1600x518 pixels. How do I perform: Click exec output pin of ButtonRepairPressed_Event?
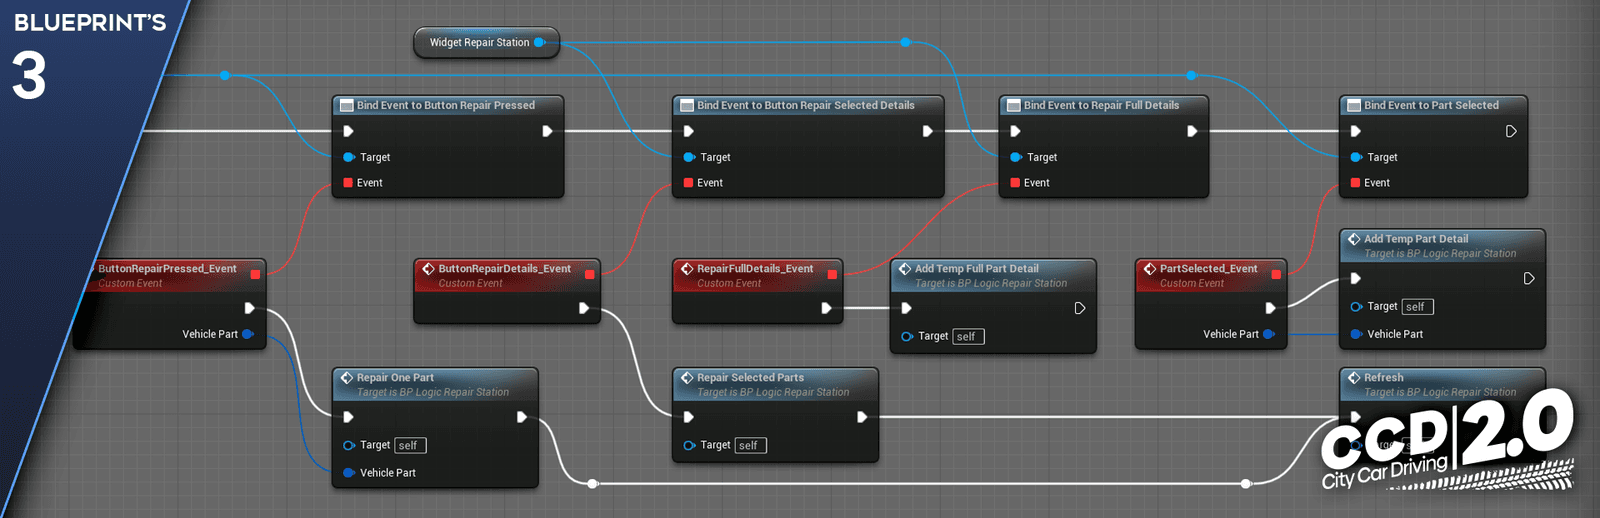click(249, 308)
